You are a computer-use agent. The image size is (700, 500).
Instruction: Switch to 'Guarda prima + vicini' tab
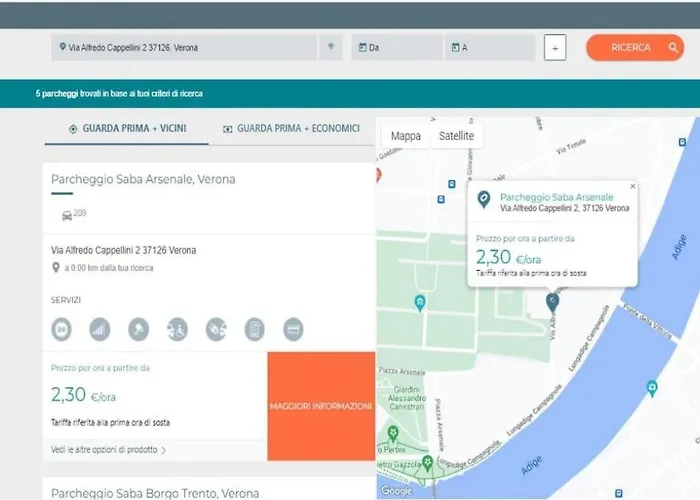point(127,129)
